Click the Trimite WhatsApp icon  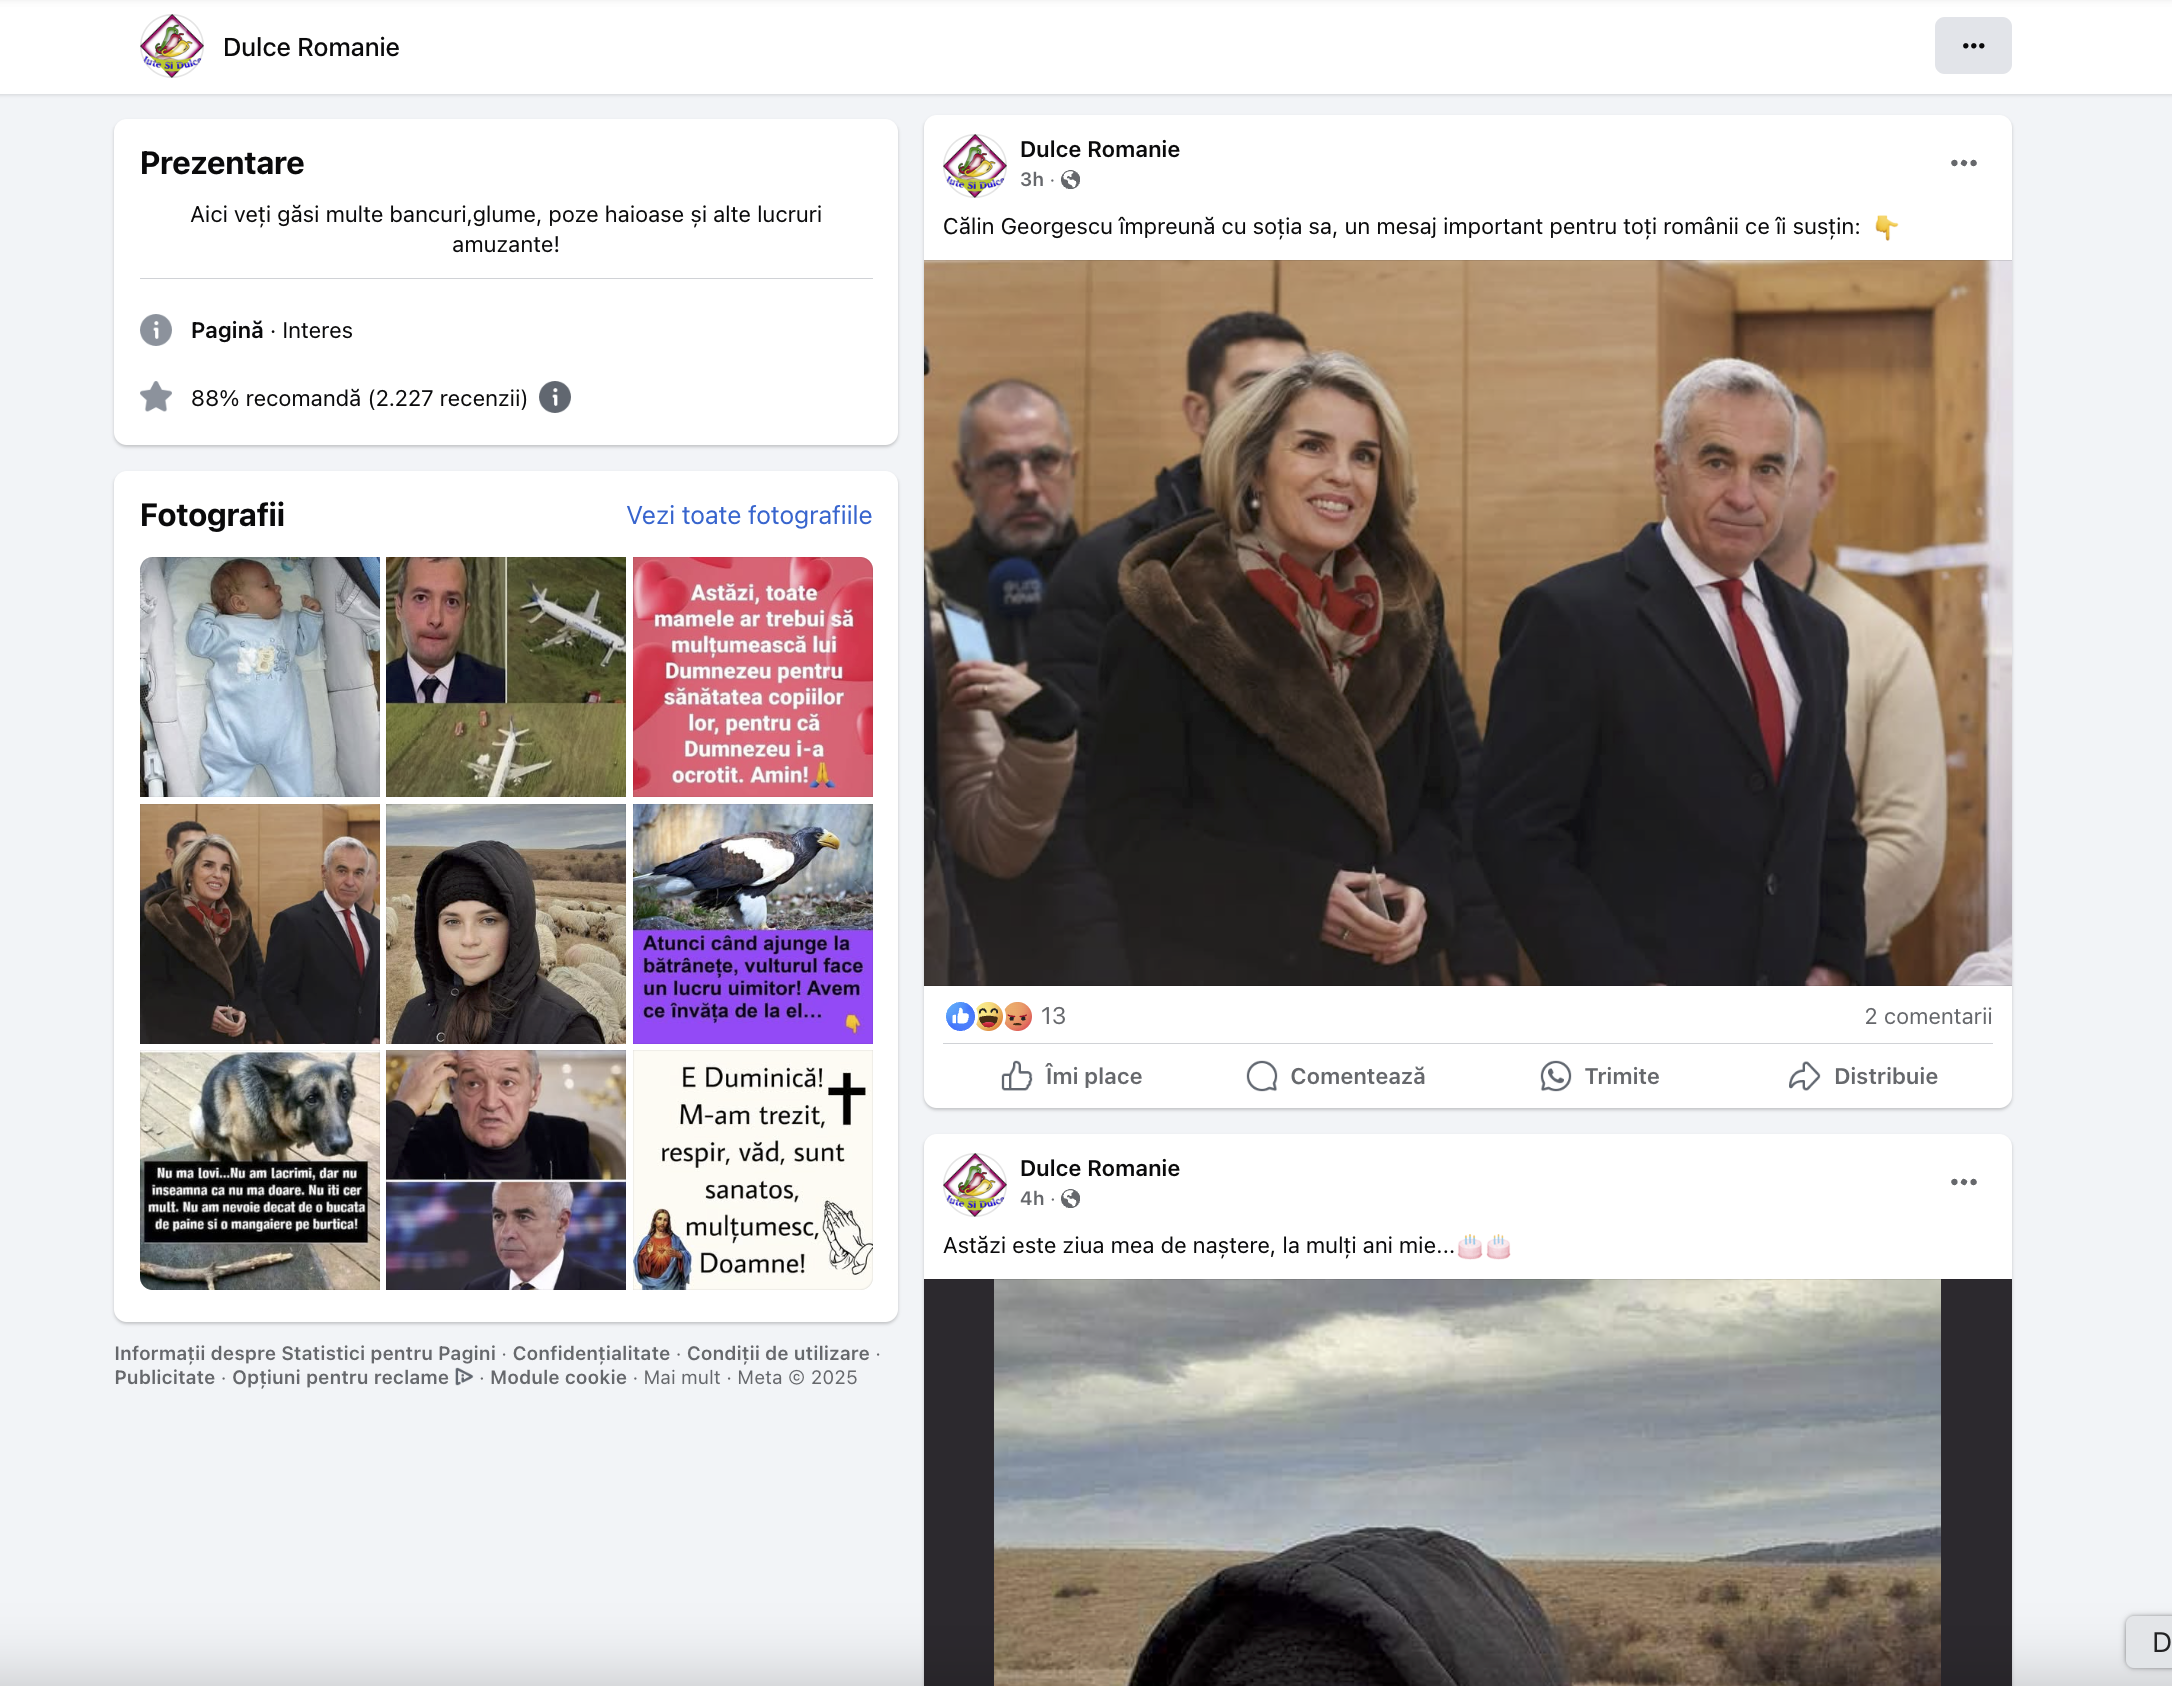1555,1076
